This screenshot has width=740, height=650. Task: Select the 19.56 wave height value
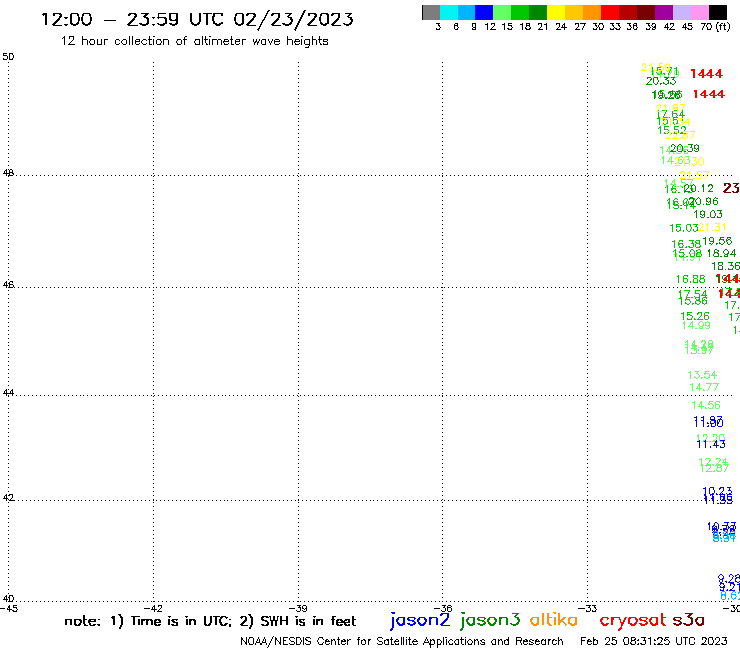(x=717, y=241)
